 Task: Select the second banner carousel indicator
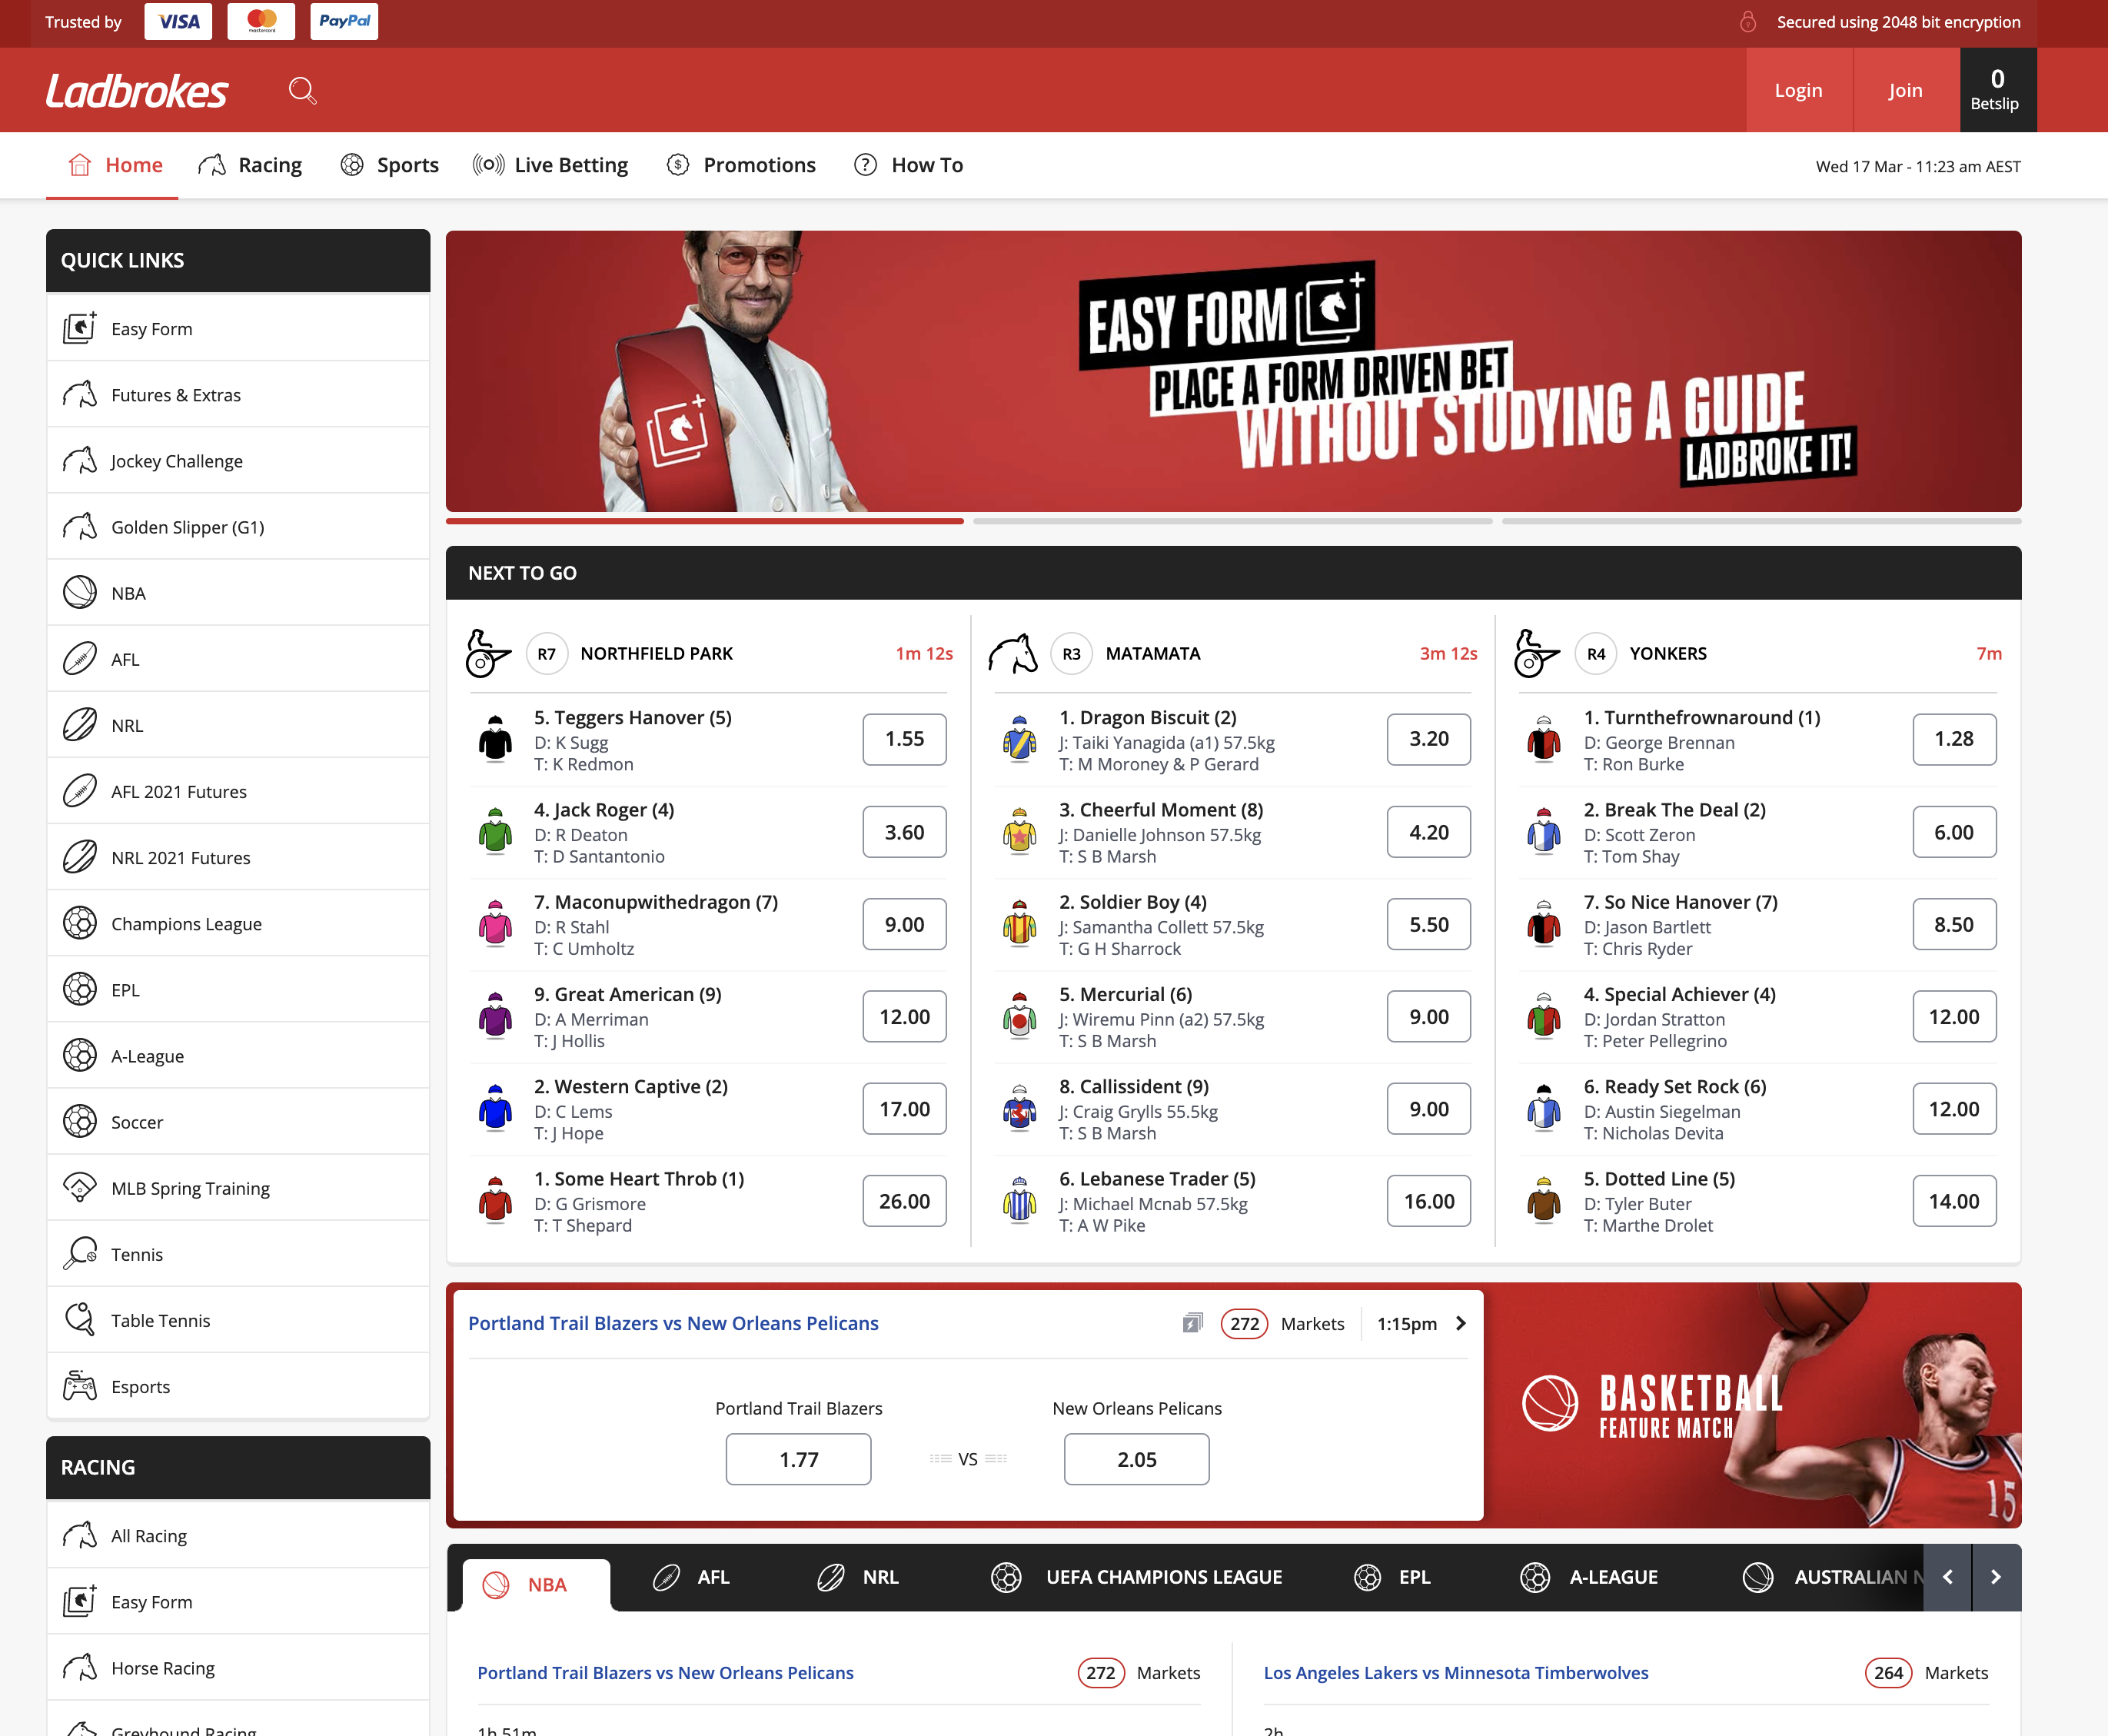(x=1233, y=521)
